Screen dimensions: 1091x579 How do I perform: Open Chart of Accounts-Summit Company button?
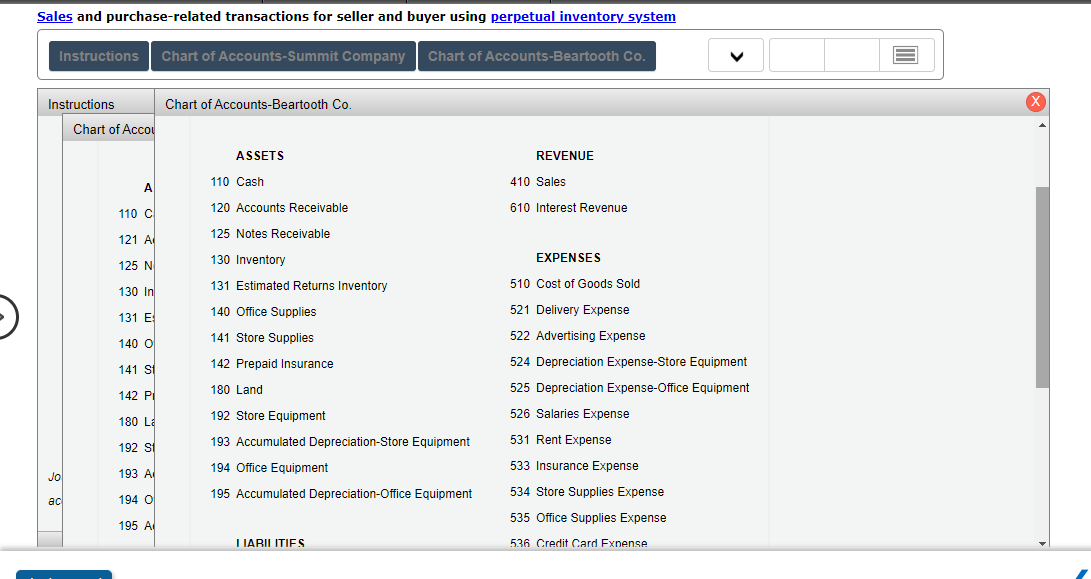[283, 56]
